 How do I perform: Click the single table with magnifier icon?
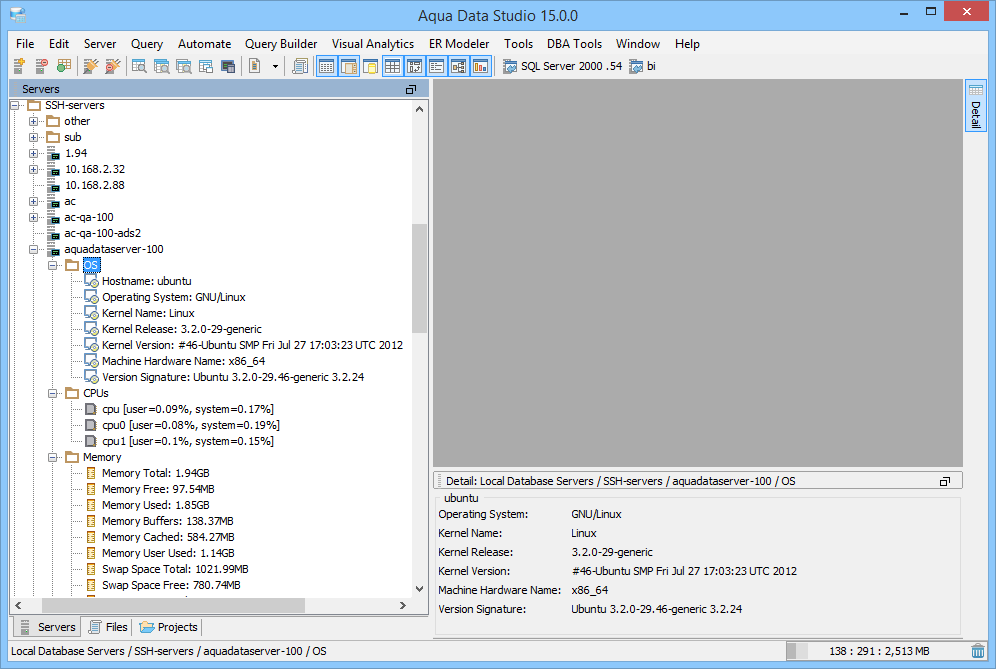click(139, 66)
